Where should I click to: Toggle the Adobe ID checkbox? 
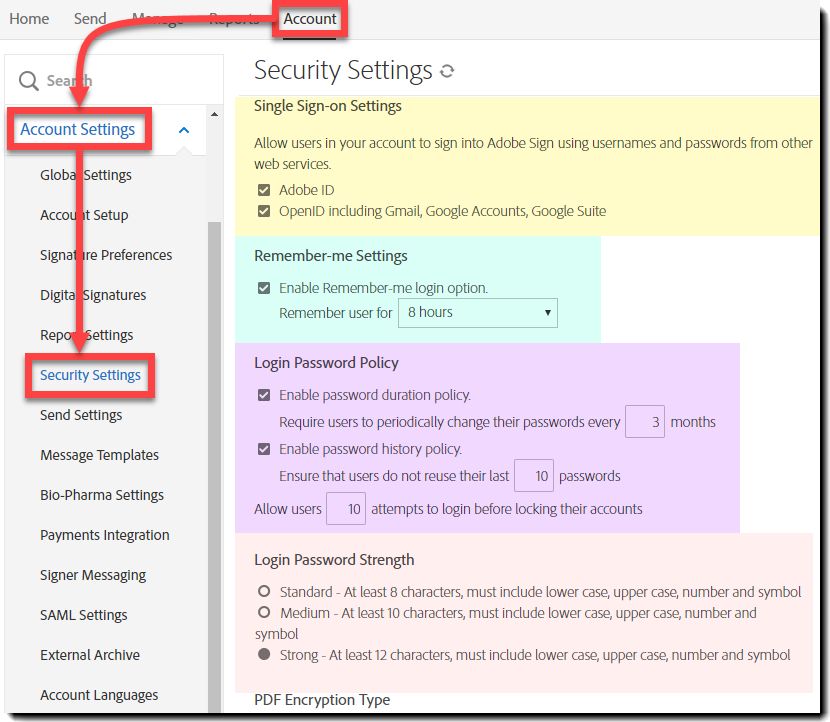tap(264, 190)
